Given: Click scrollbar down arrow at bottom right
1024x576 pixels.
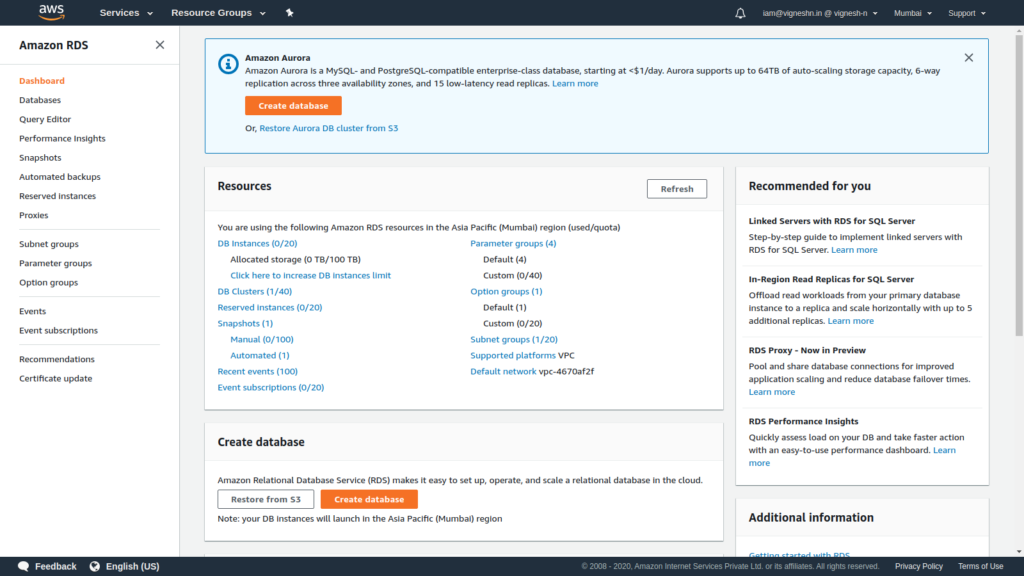Looking at the screenshot, I should coord(1019,552).
